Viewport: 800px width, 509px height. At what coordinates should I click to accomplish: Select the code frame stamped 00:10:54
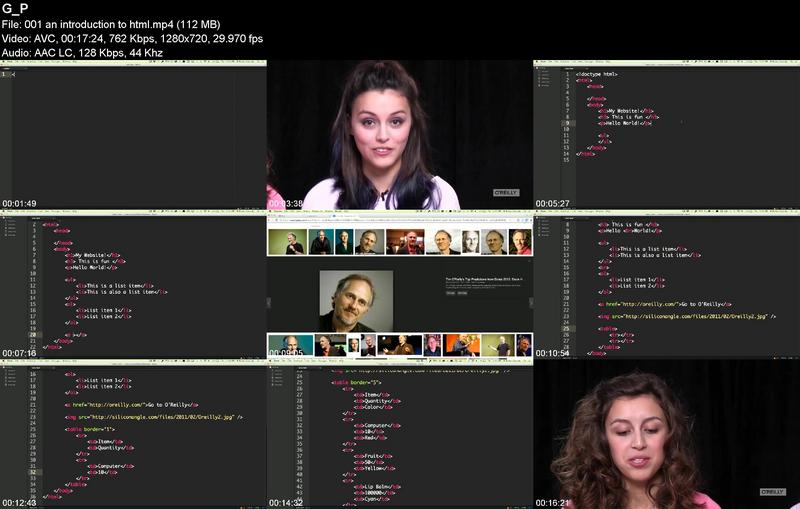coord(667,284)
